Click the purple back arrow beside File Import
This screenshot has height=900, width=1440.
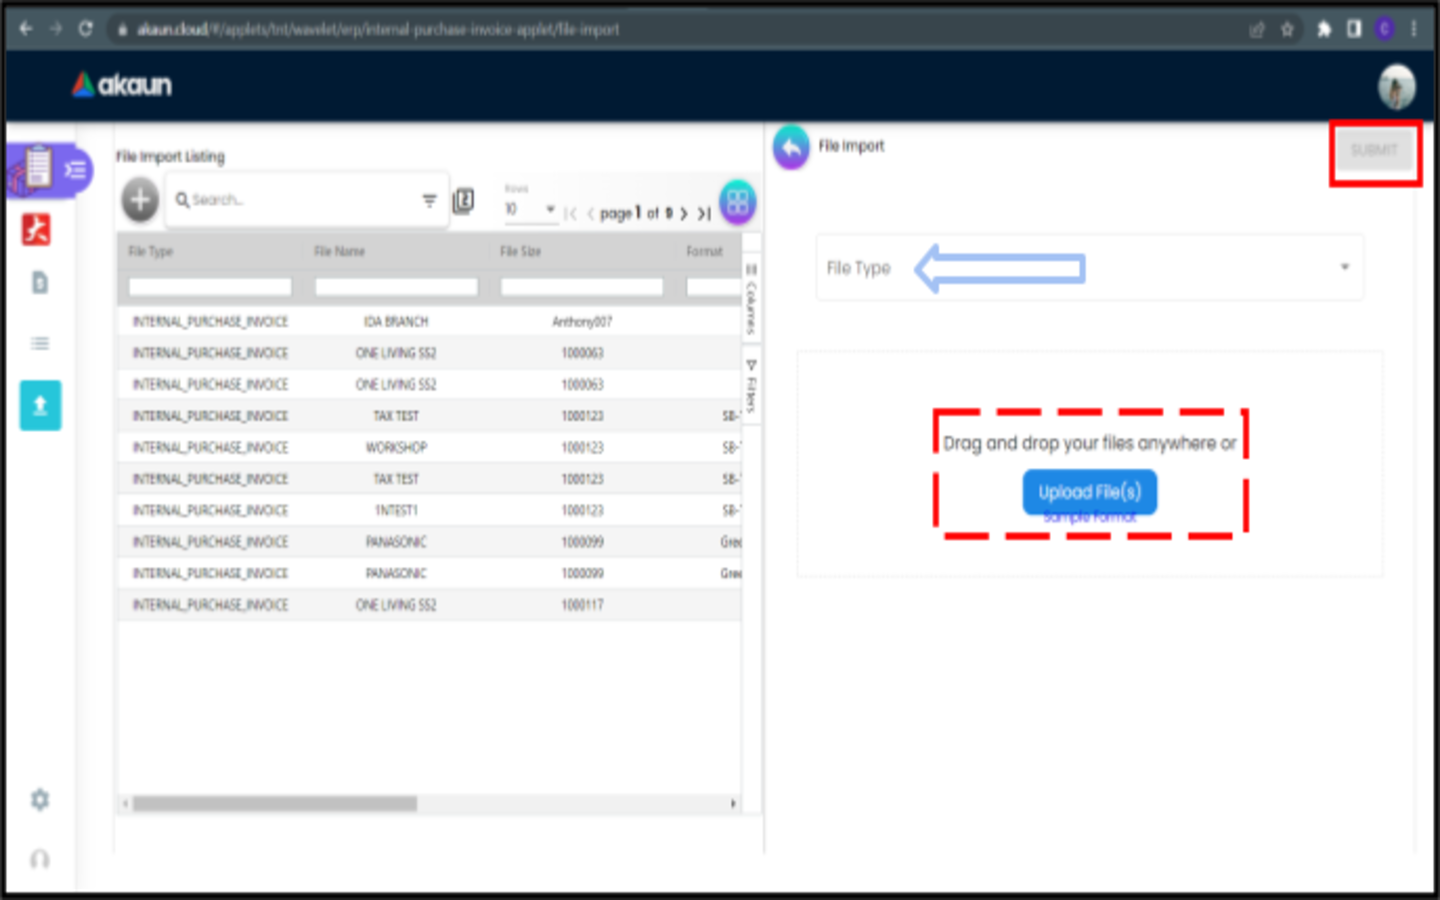point(791,148)
